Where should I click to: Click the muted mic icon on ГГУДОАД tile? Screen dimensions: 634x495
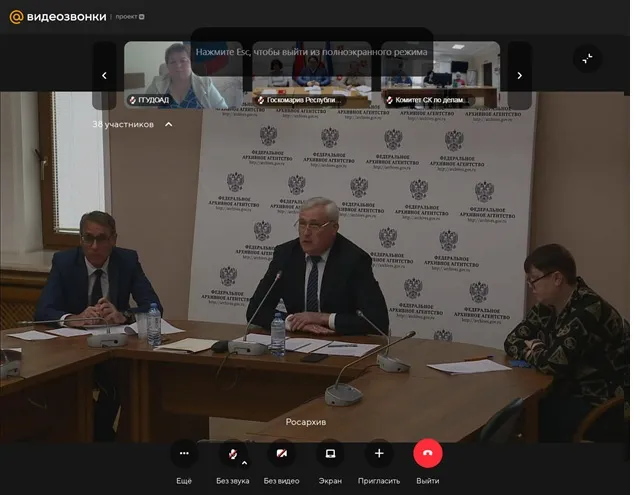click(x=133, y=100)
